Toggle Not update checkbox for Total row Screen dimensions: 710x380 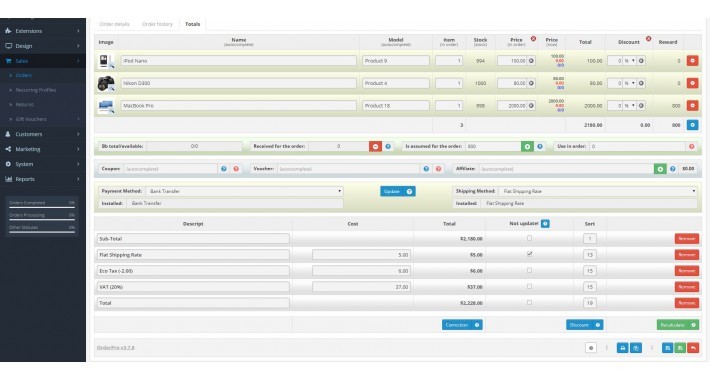point(529,303)
